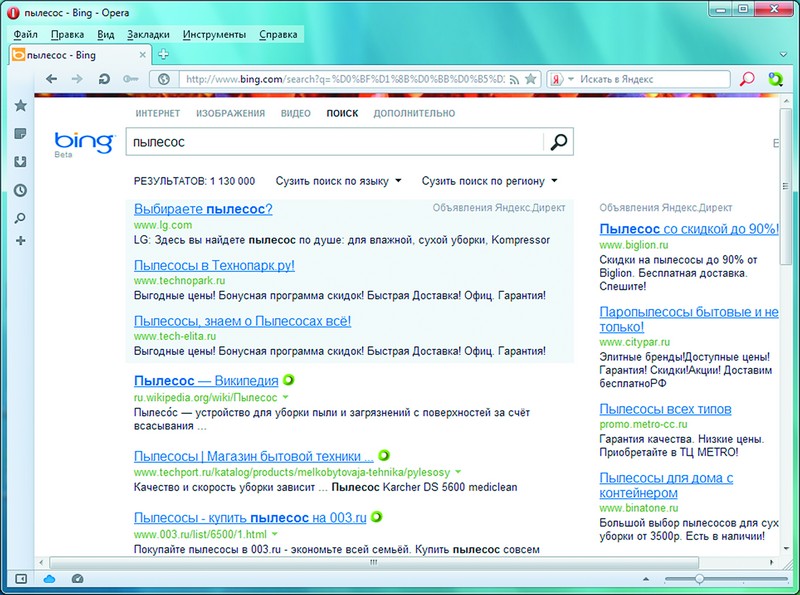The height and width of the screenshot is (595, 800).
Task: Open 'Пылесос со скидкой до 90%!' ad
Action: (689, 229)
